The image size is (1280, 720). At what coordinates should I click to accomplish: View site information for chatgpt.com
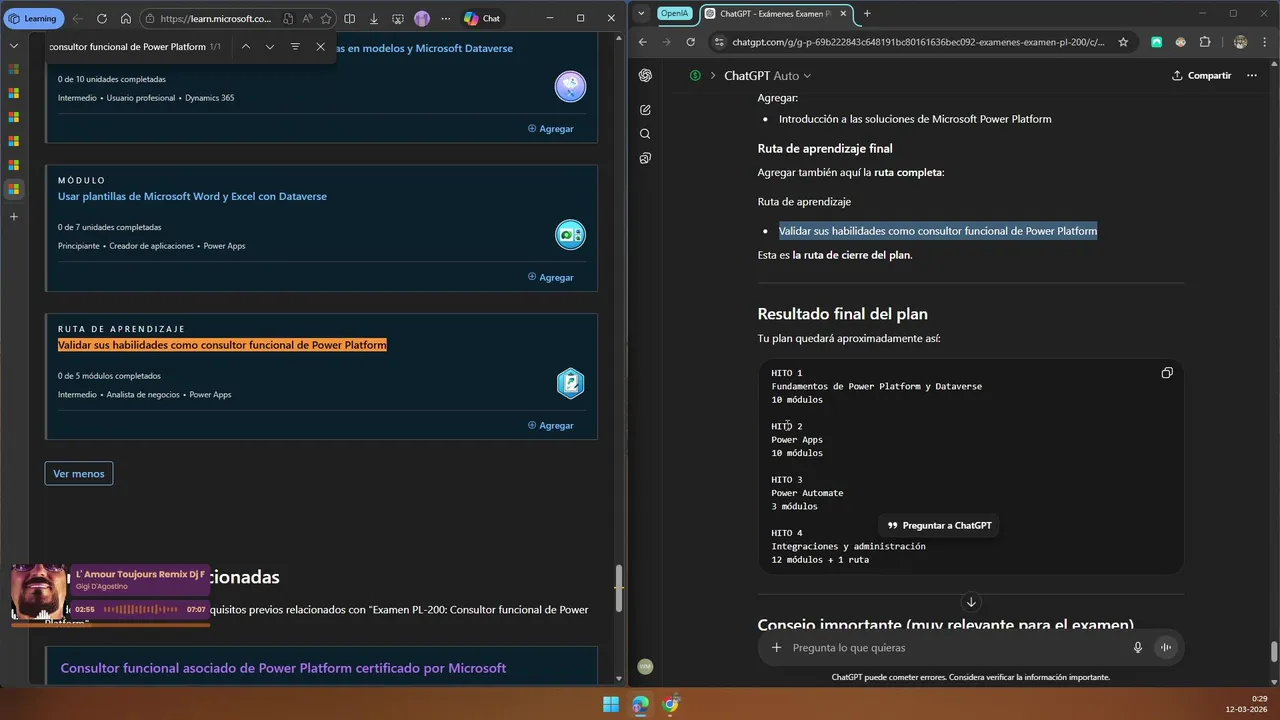[719, 42]
